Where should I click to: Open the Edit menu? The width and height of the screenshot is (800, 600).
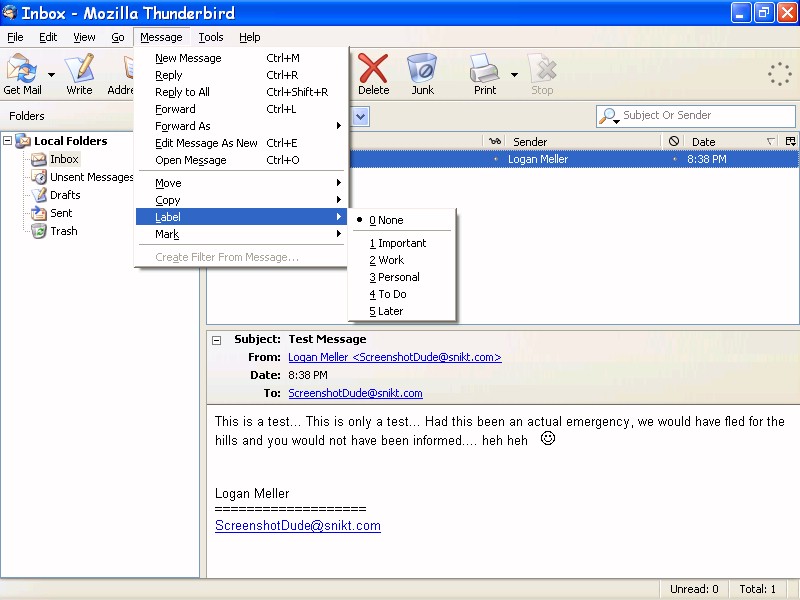[x=48, y=37]
